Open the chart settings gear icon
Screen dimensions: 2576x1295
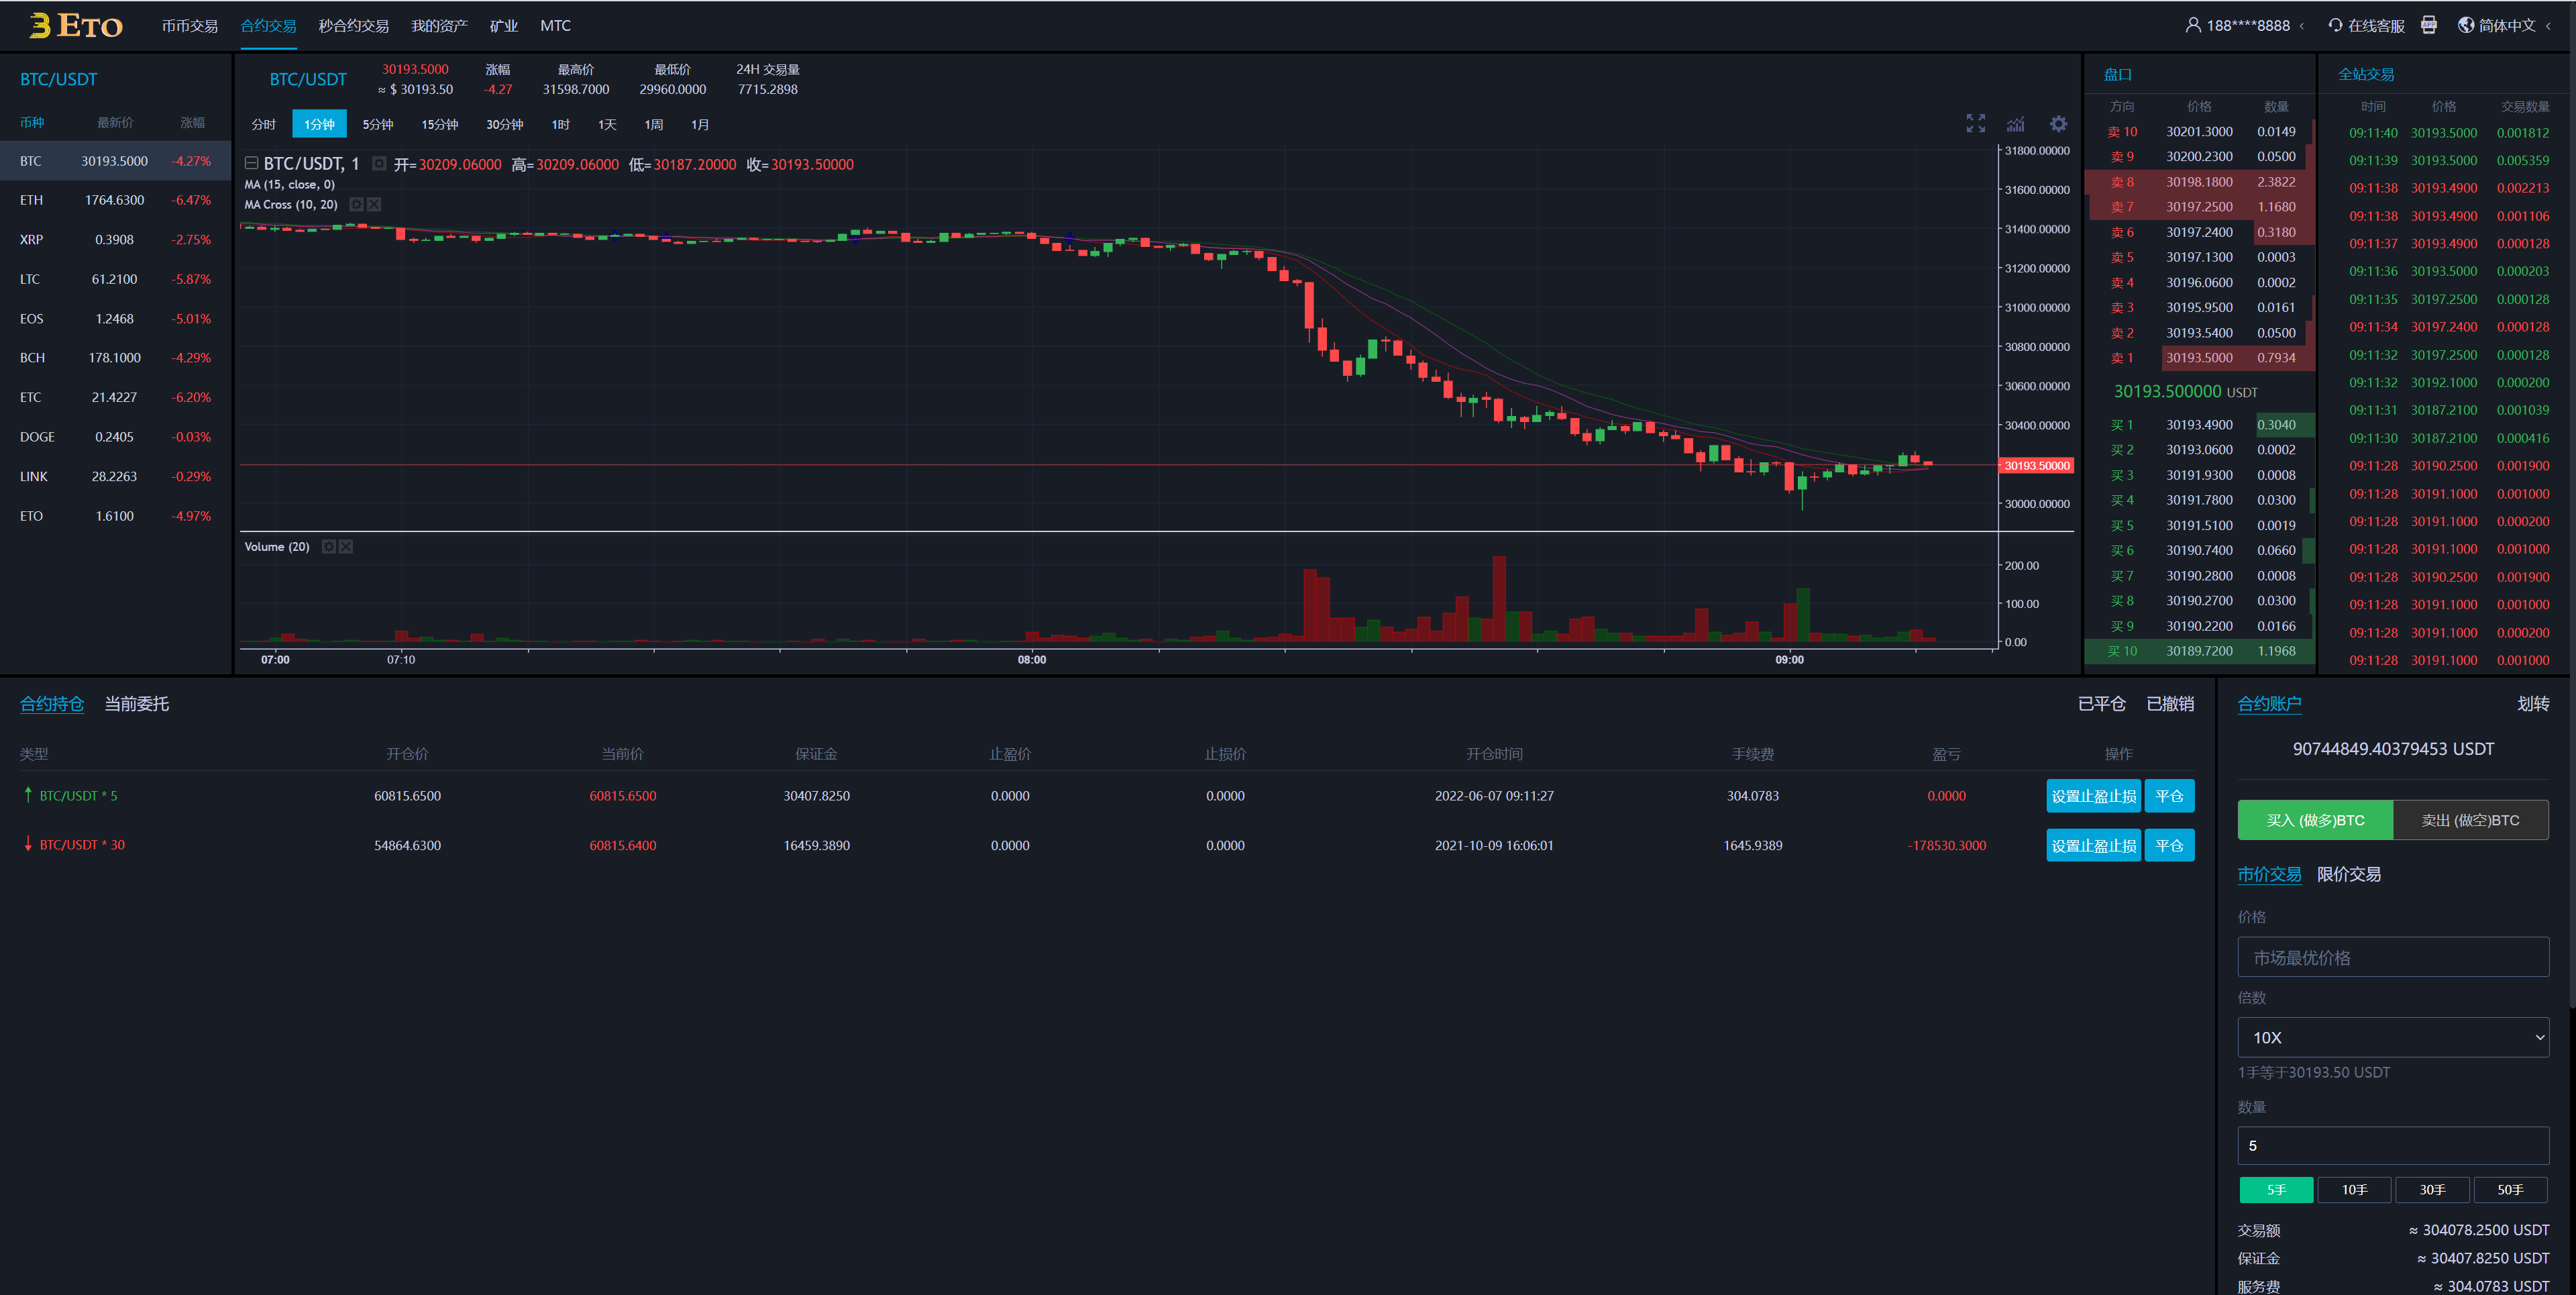pyautogui.click(x=2058, y=123)
